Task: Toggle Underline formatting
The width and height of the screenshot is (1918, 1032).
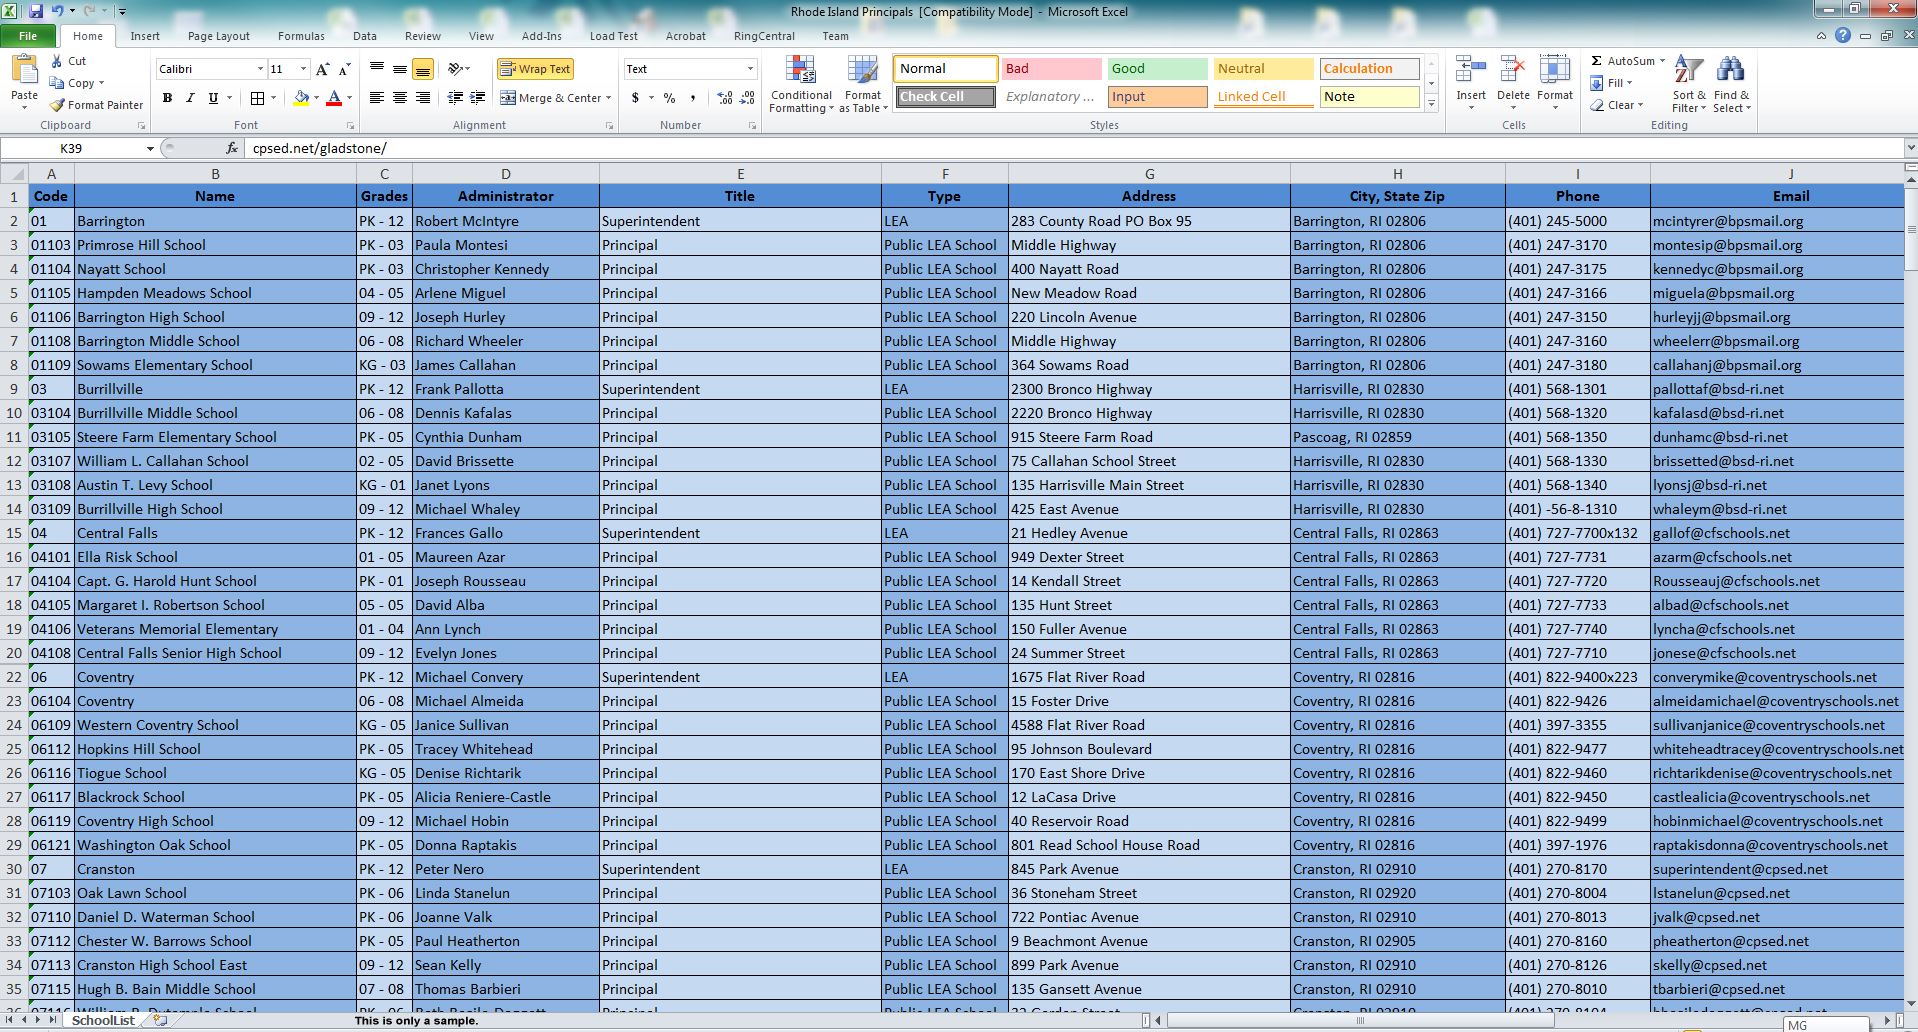Action: click(x=213, y=98)
